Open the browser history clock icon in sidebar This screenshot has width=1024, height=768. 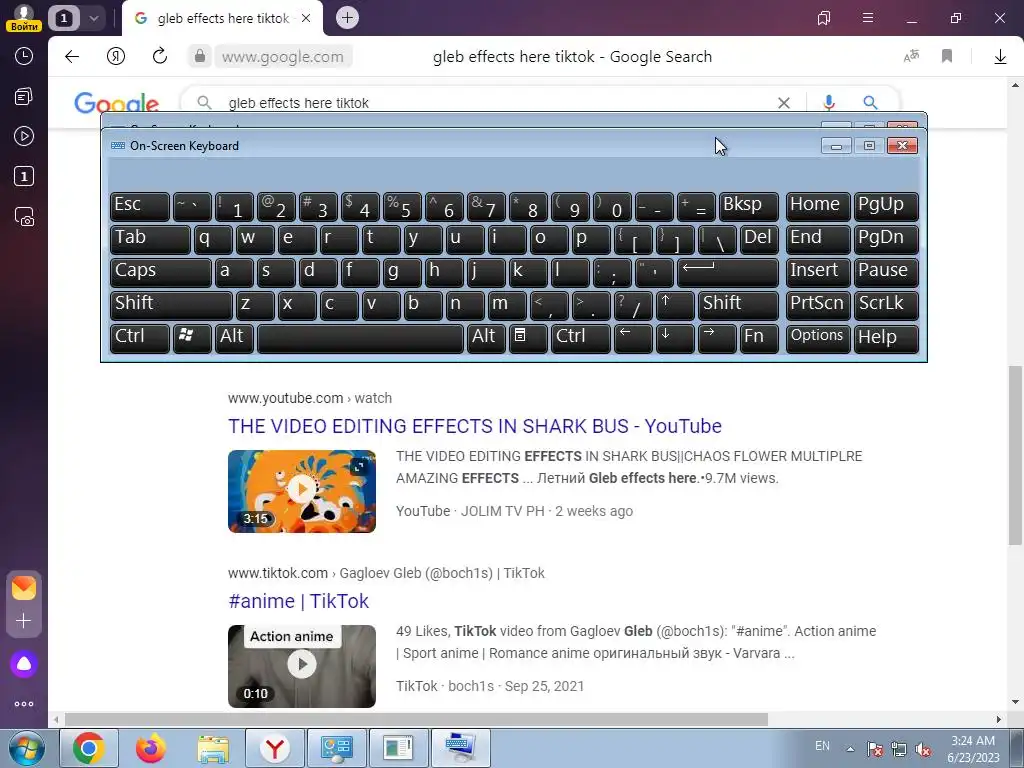coord(24,57)
